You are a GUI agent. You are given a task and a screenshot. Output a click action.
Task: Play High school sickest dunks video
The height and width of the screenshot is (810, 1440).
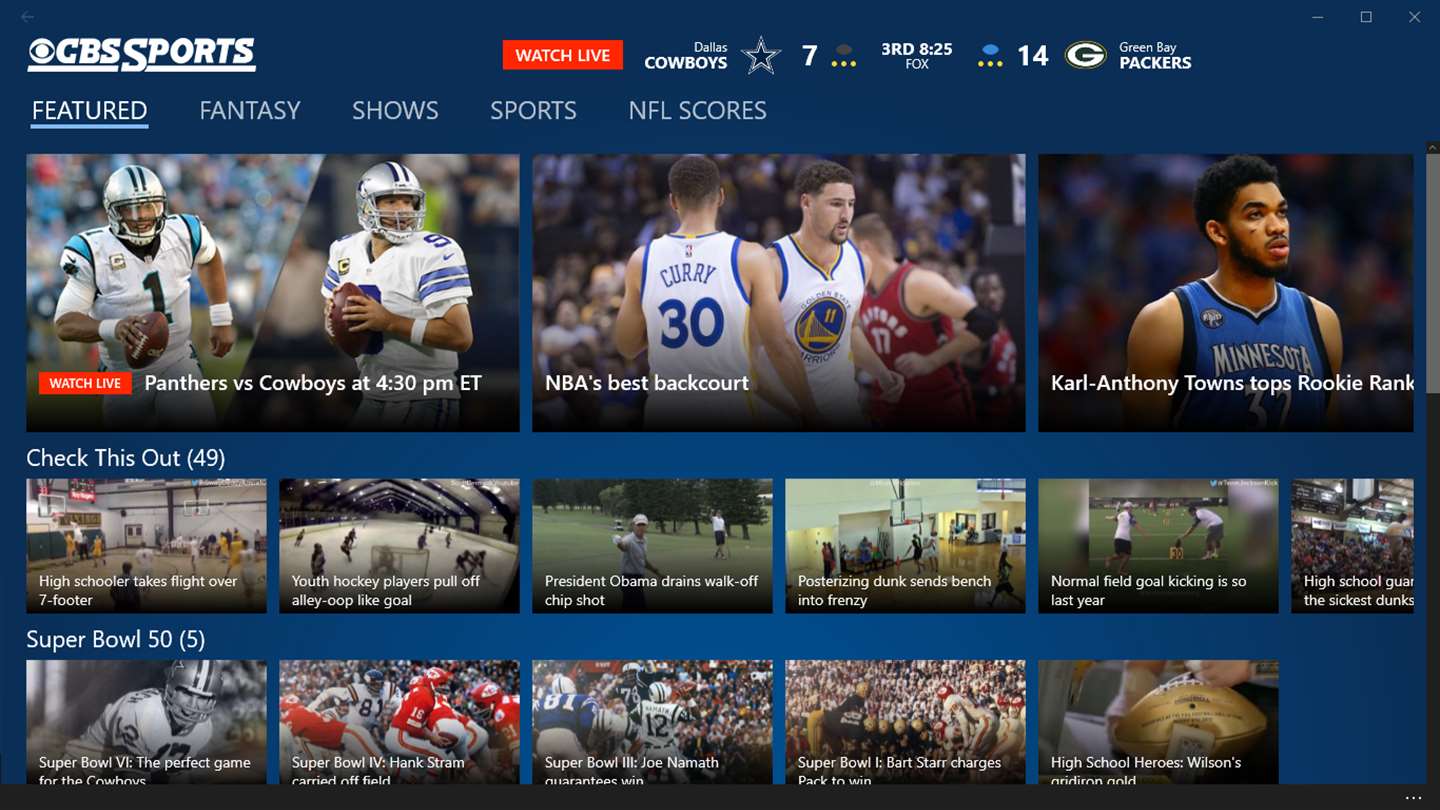coord(1352,546)
